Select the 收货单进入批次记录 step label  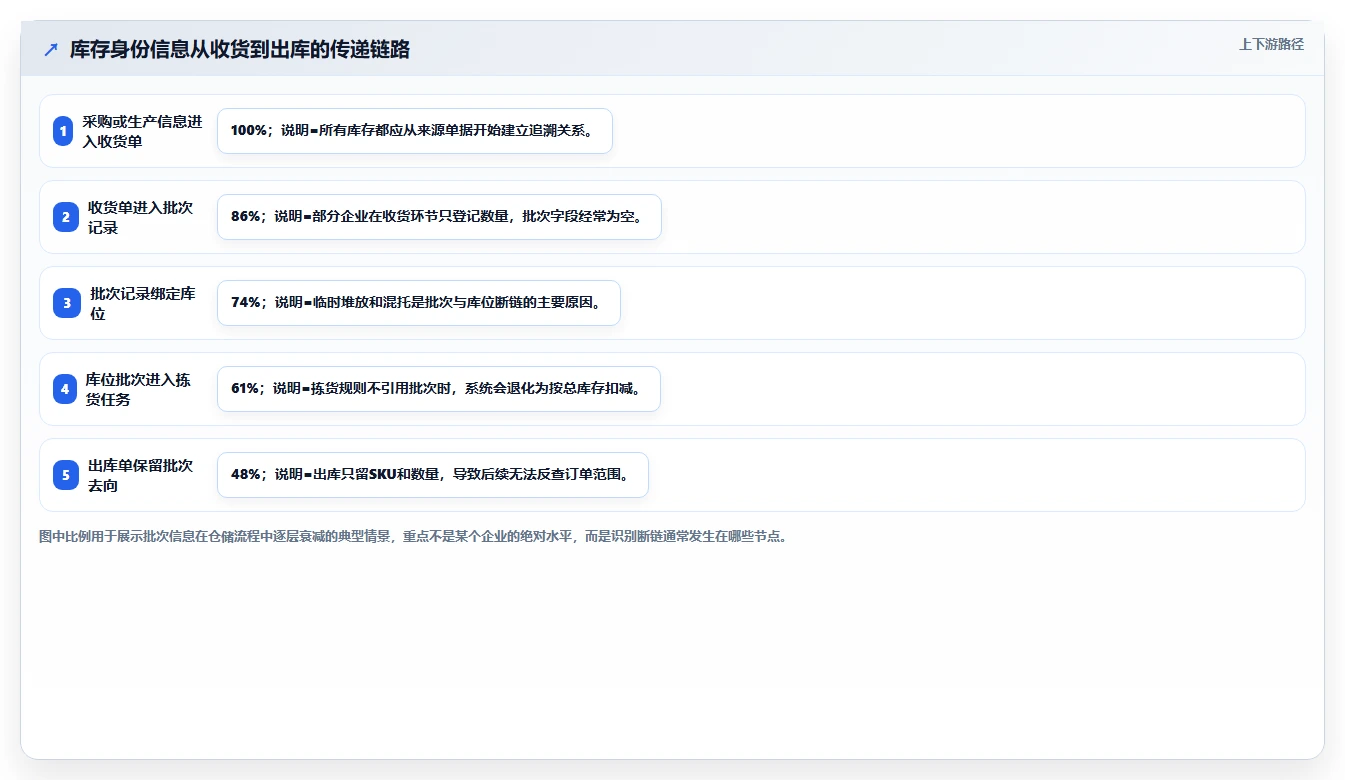pos(140,217)
